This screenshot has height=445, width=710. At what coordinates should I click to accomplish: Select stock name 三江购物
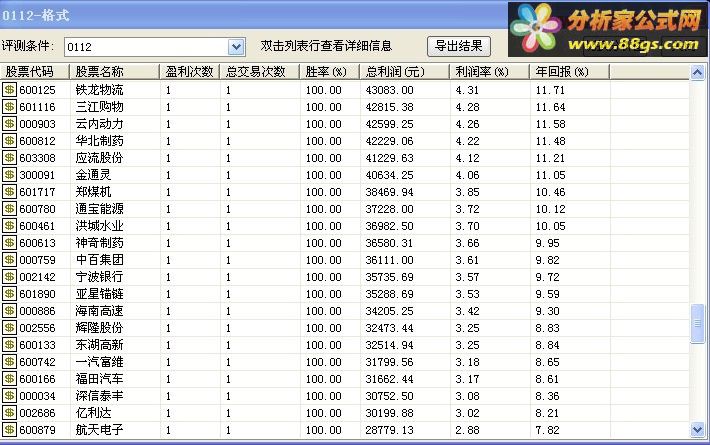[x=99, y=107]
